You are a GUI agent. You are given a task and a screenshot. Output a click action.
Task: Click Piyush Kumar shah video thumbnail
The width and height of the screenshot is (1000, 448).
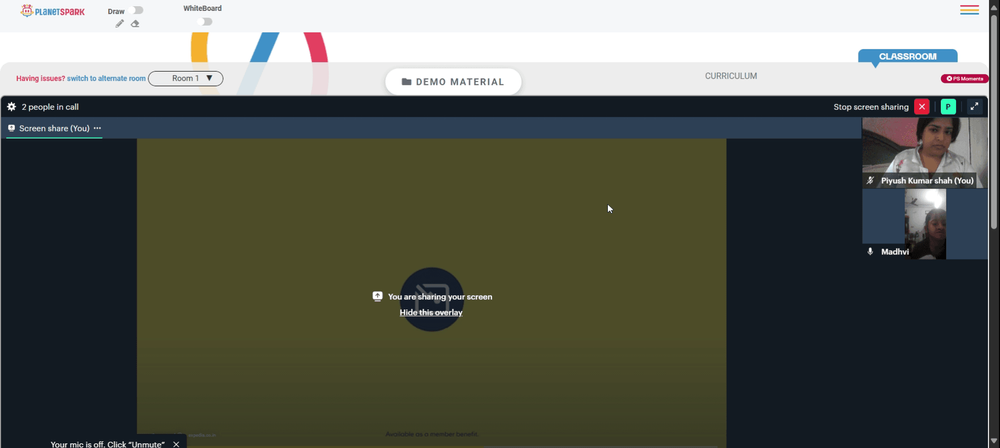[925, 153]
